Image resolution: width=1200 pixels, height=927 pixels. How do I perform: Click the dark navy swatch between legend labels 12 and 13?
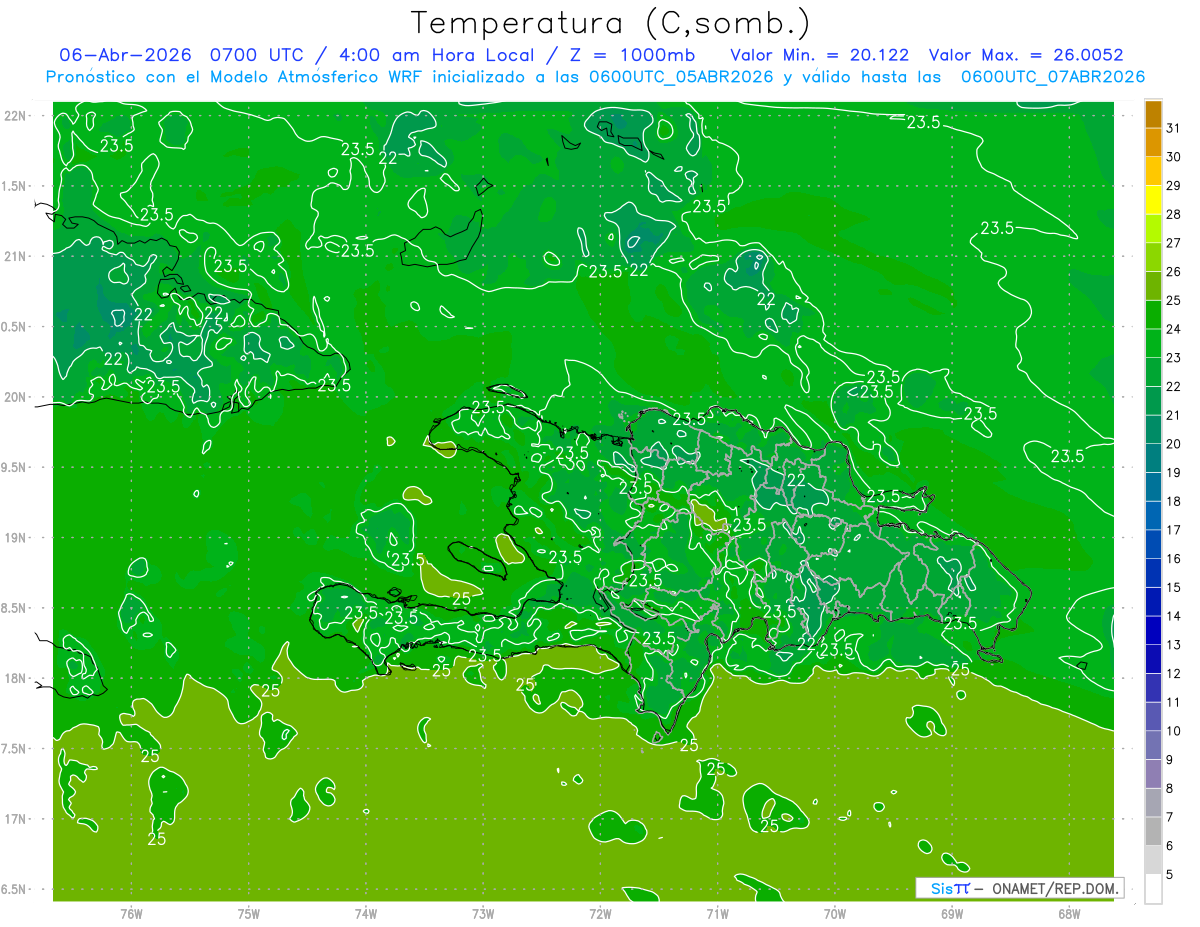[x=1153, y=659]
